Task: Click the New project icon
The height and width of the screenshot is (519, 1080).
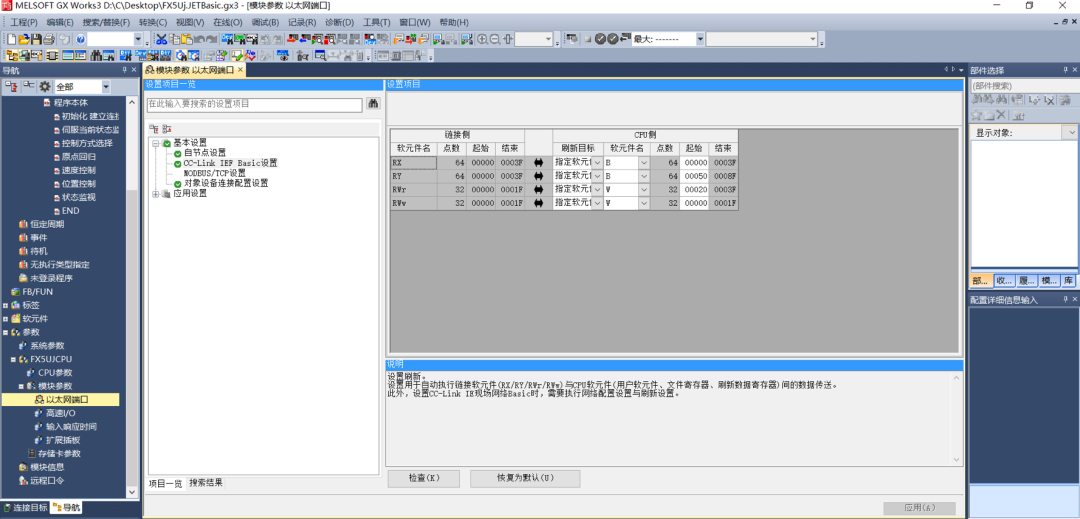Action: [x=12, y=39]
